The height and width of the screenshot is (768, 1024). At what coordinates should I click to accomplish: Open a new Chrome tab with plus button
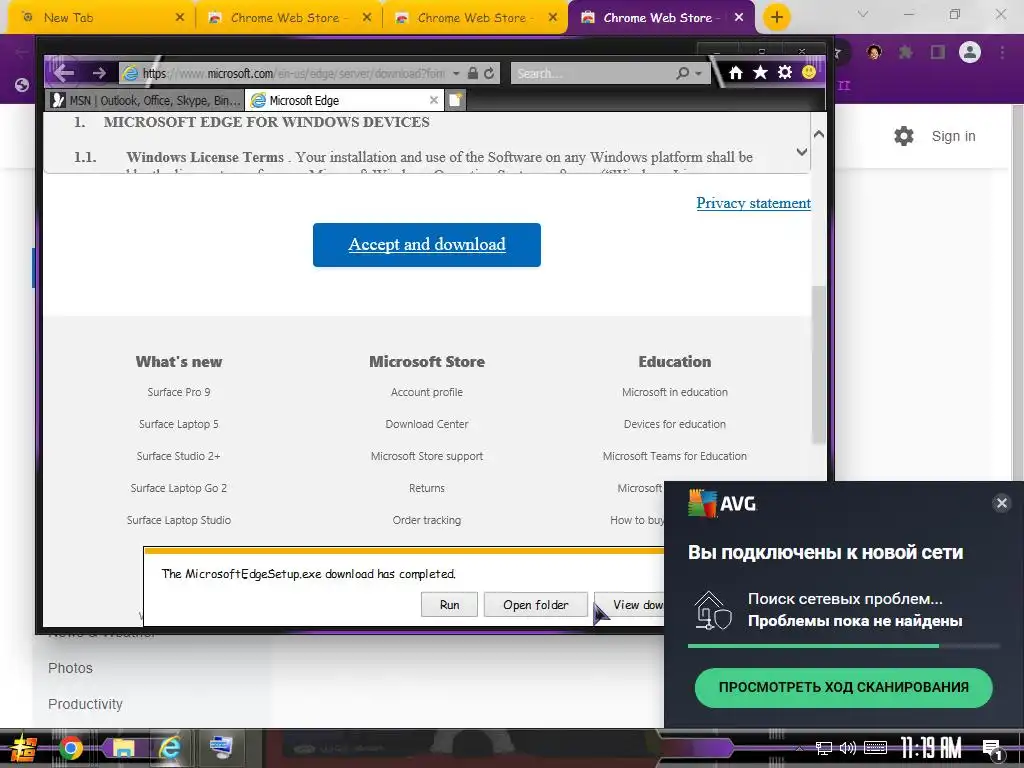[776, 17]
